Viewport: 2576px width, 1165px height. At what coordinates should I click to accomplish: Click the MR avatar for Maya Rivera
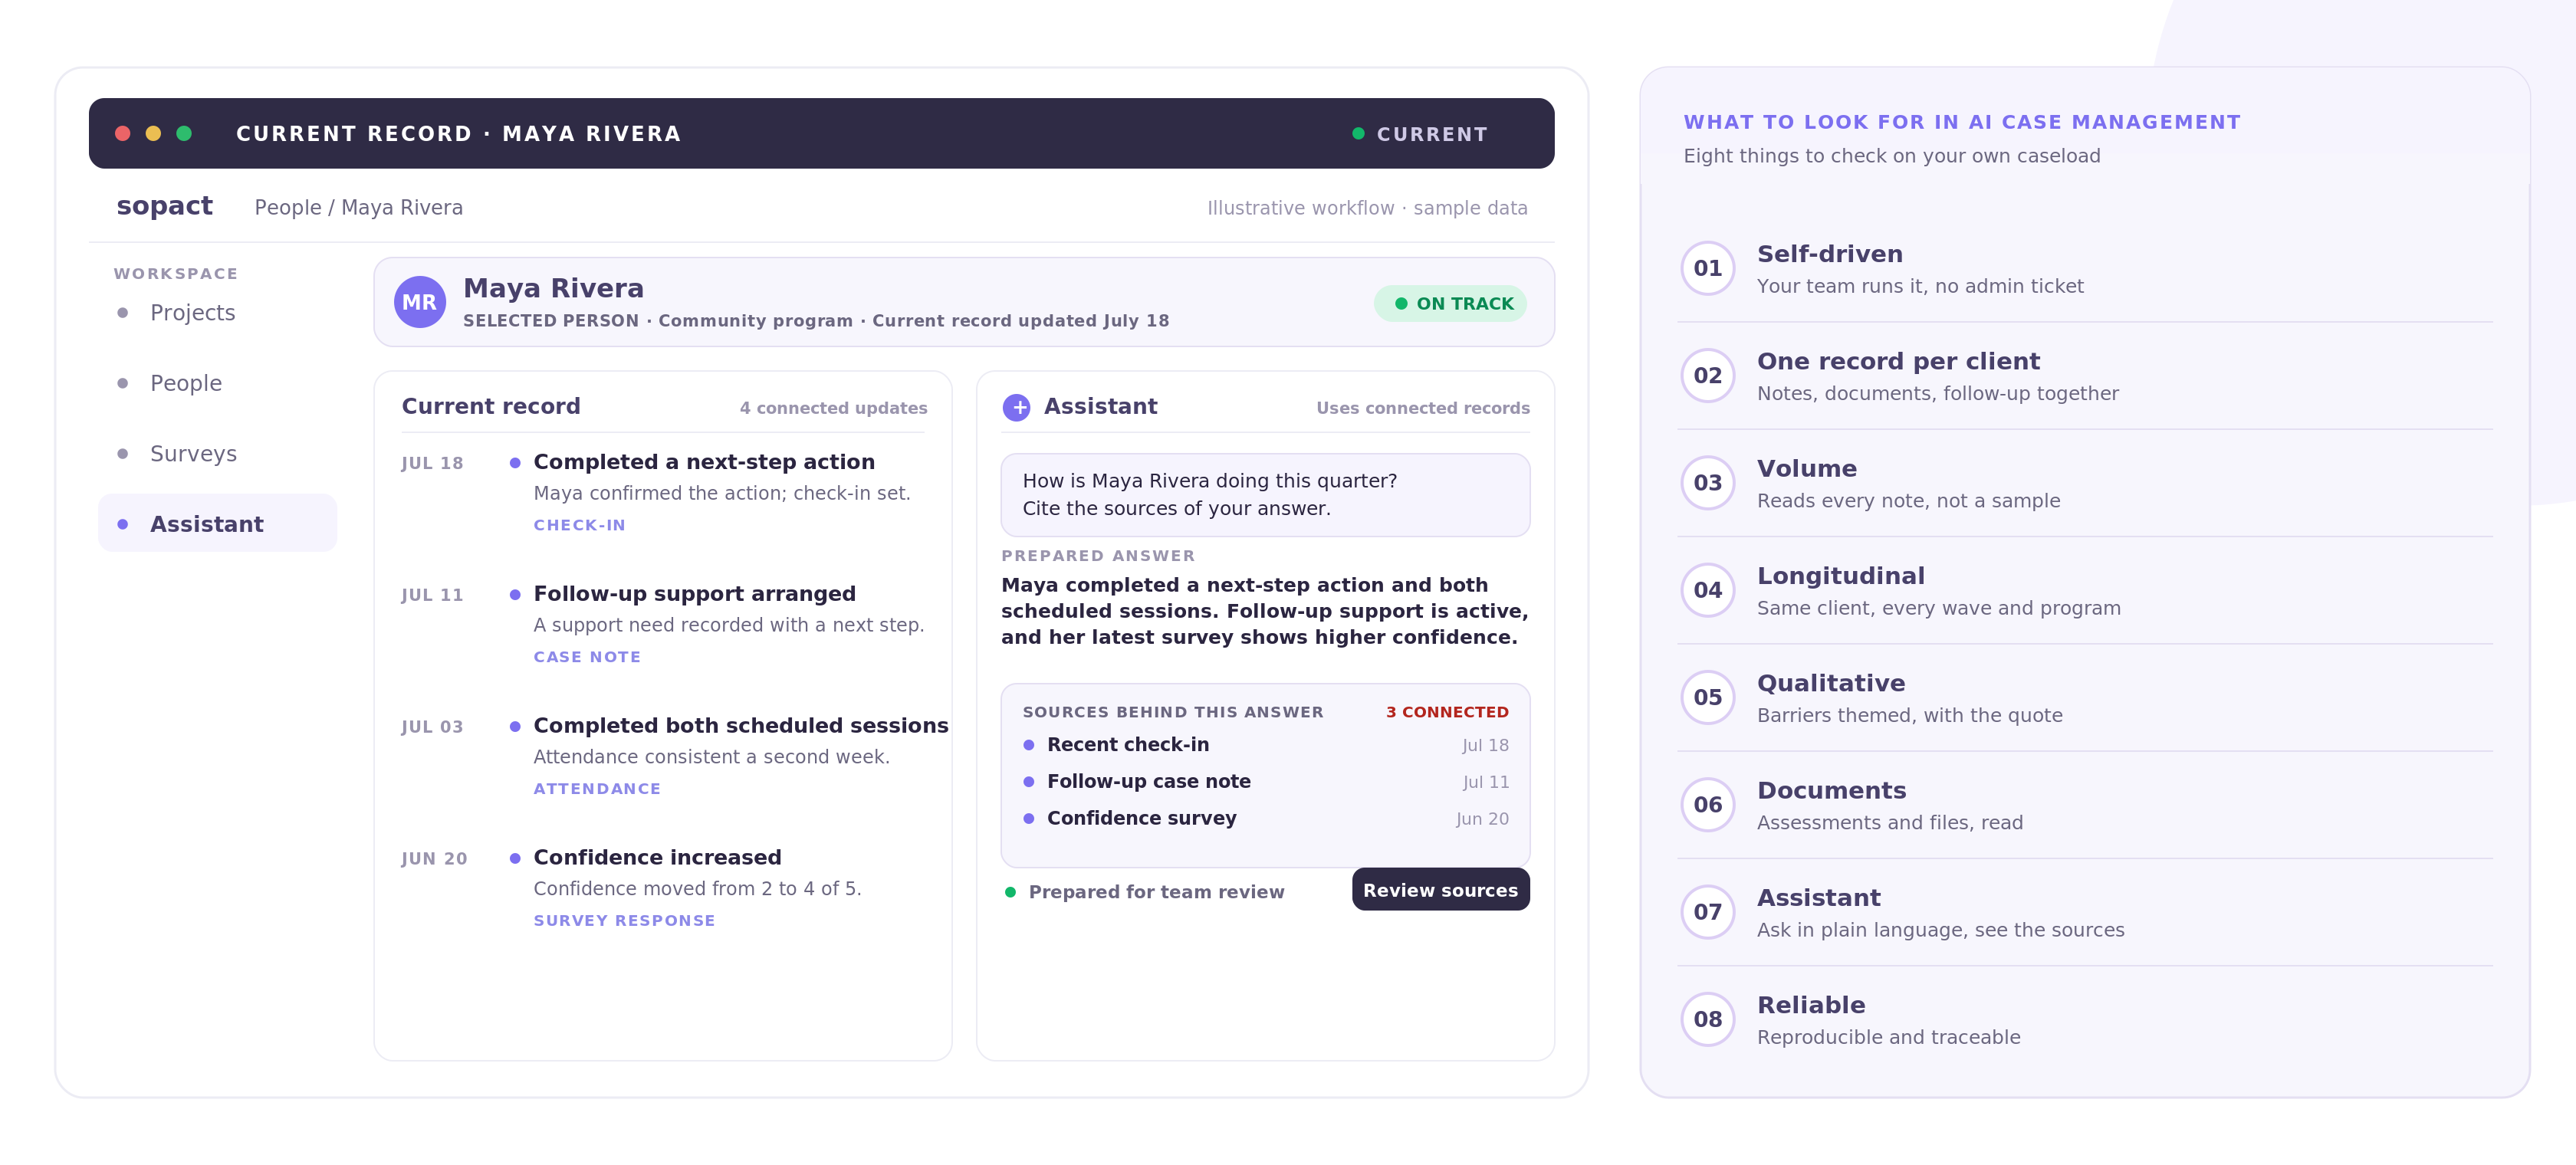pyautogui.click(x=419, y=302)
